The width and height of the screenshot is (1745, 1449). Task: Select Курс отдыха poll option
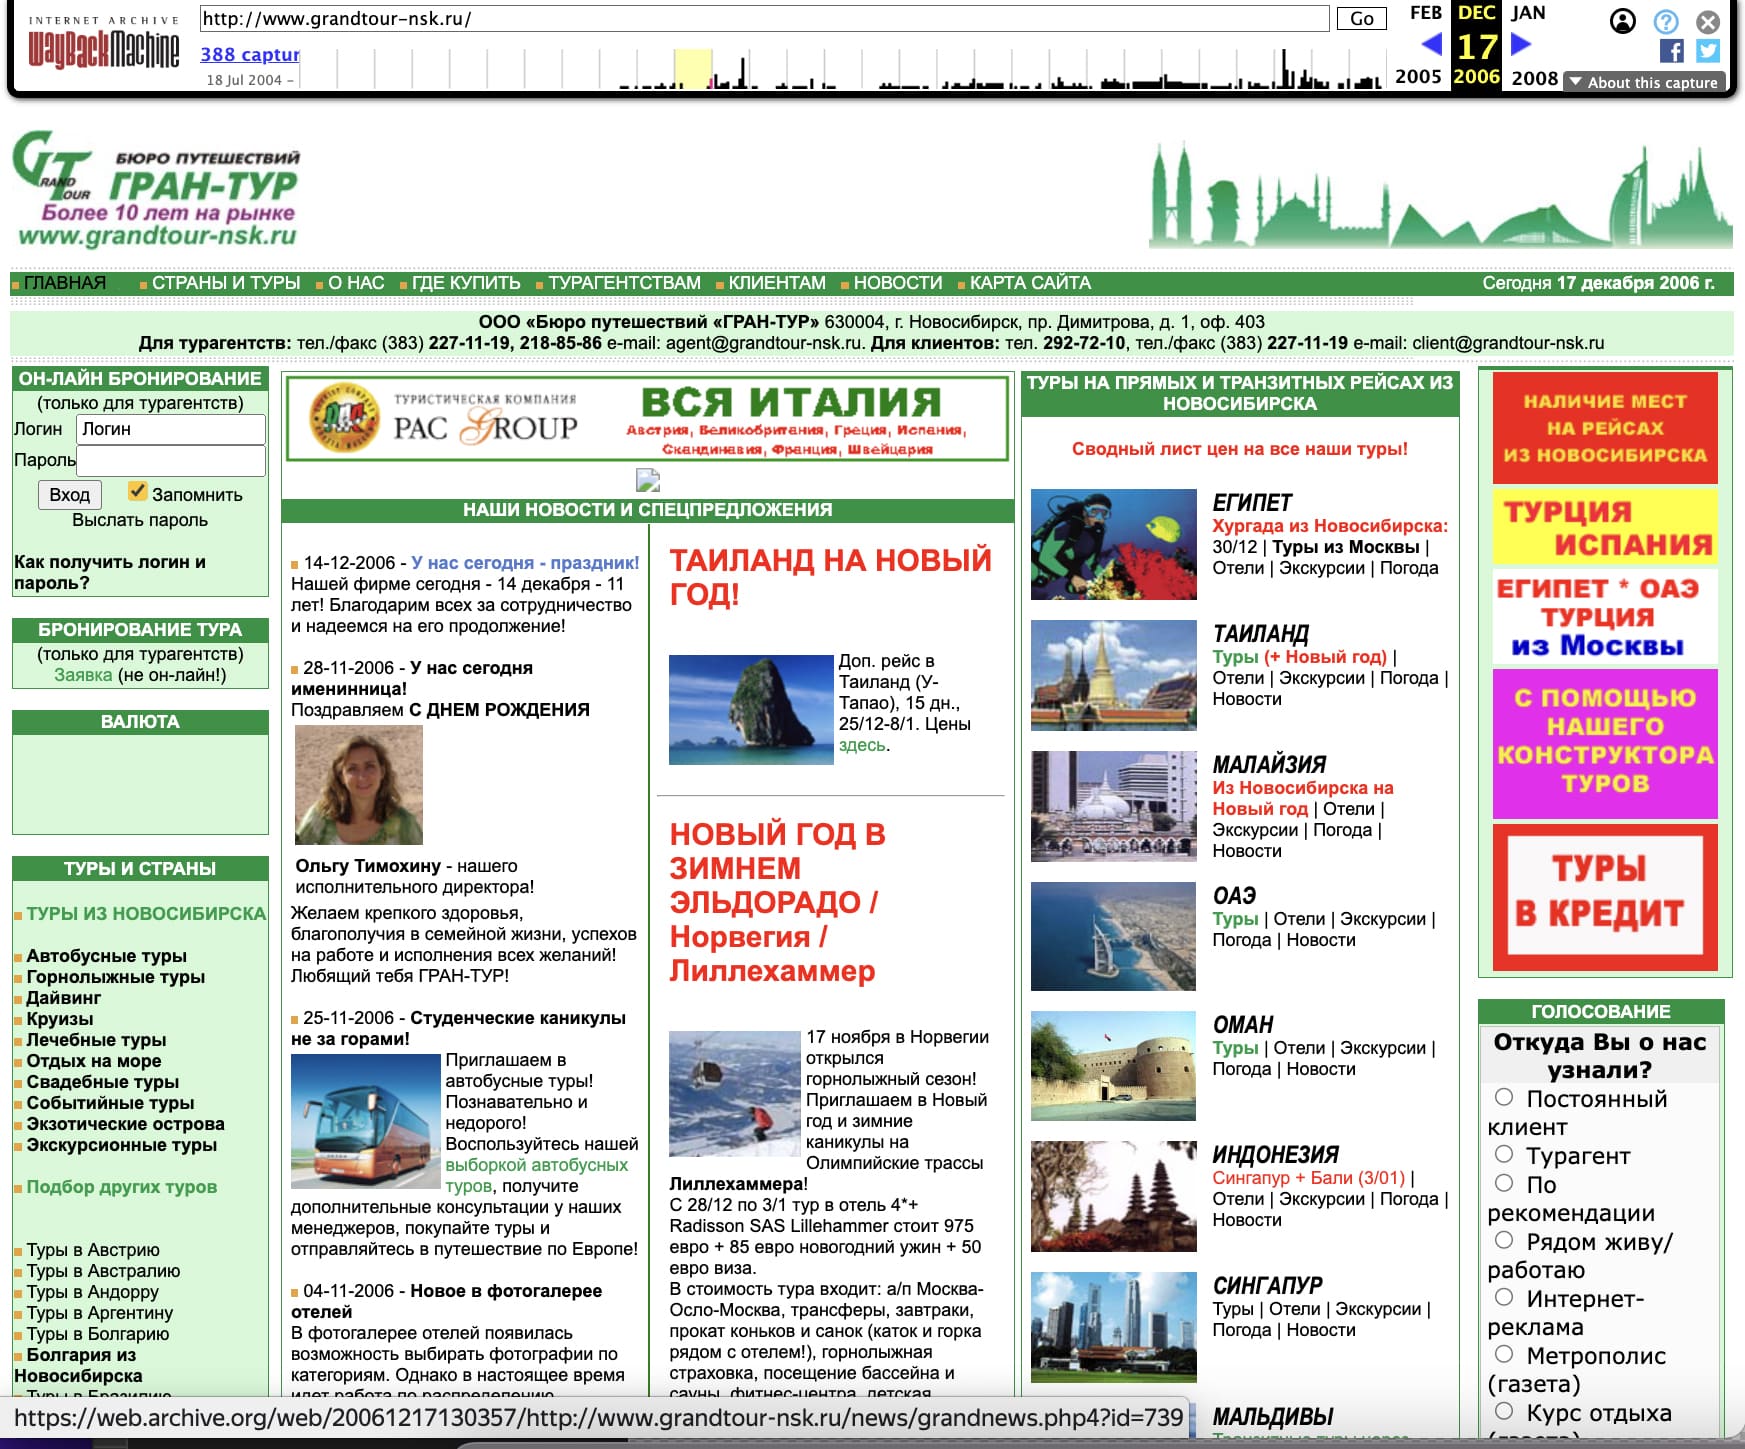pos(1504,1411)
